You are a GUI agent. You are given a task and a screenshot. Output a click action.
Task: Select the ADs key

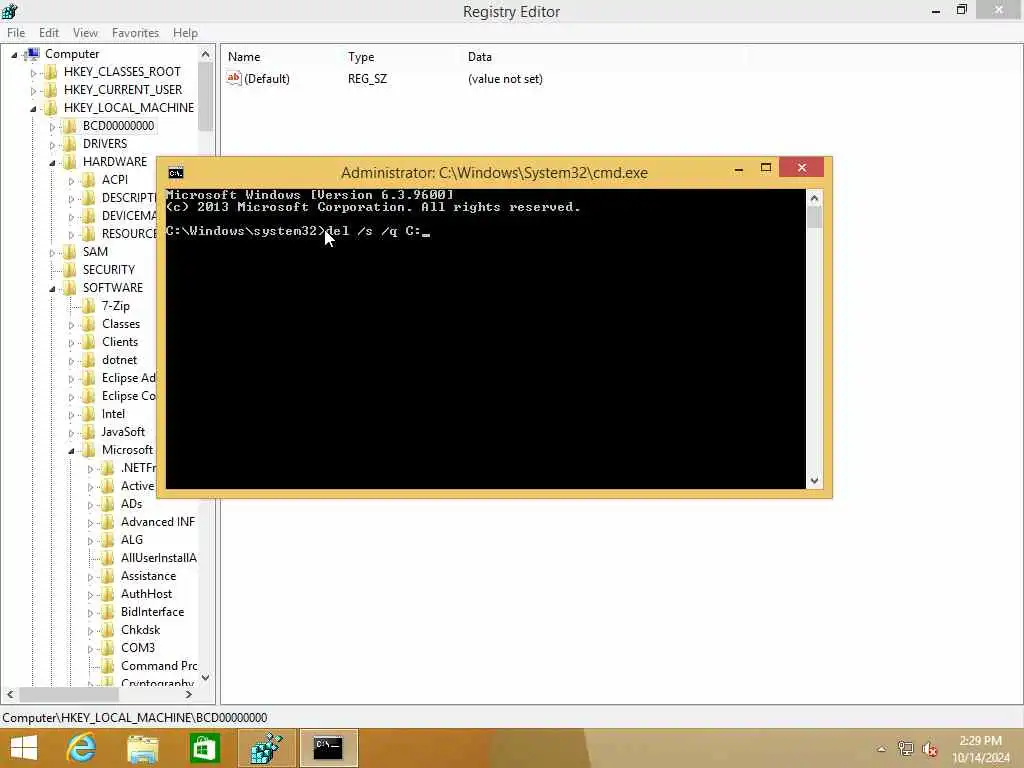pos(131,504)
